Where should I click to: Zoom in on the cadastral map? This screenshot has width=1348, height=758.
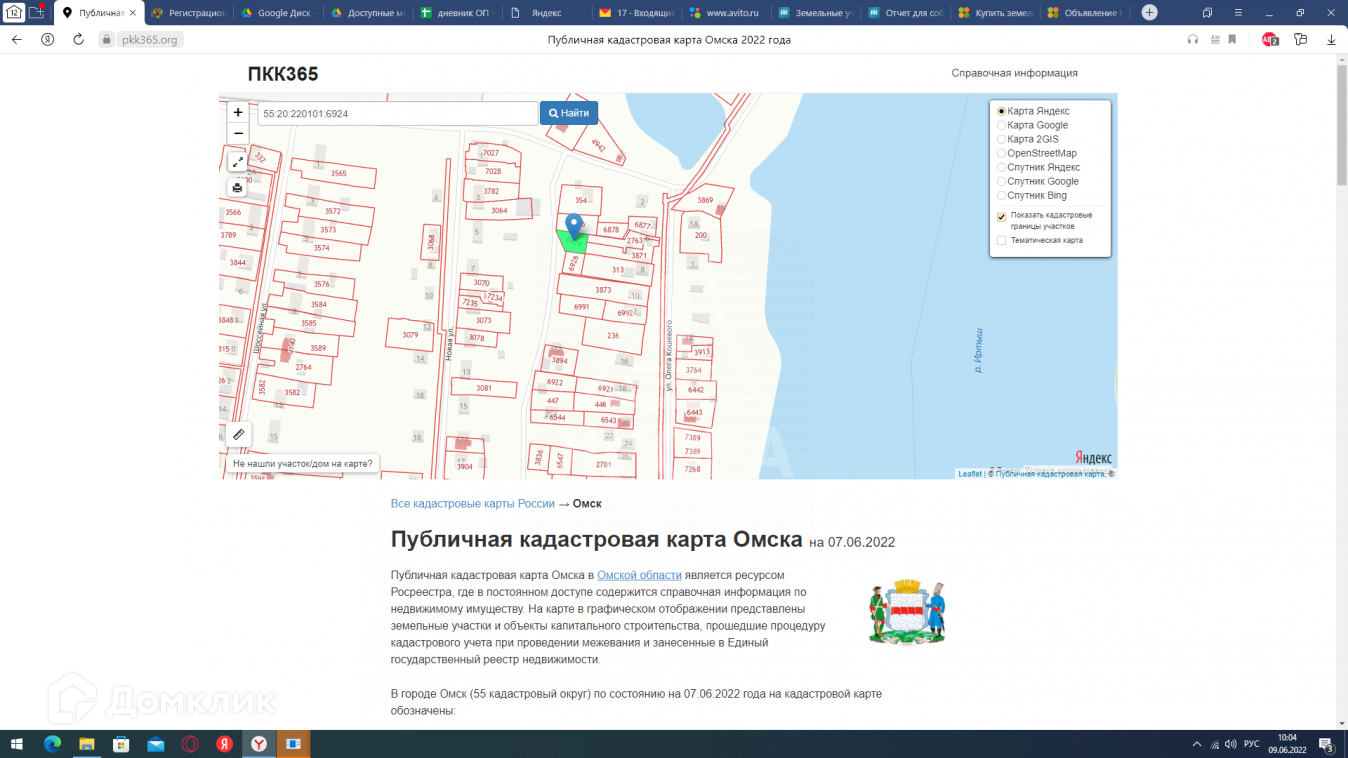coord(238,113)
